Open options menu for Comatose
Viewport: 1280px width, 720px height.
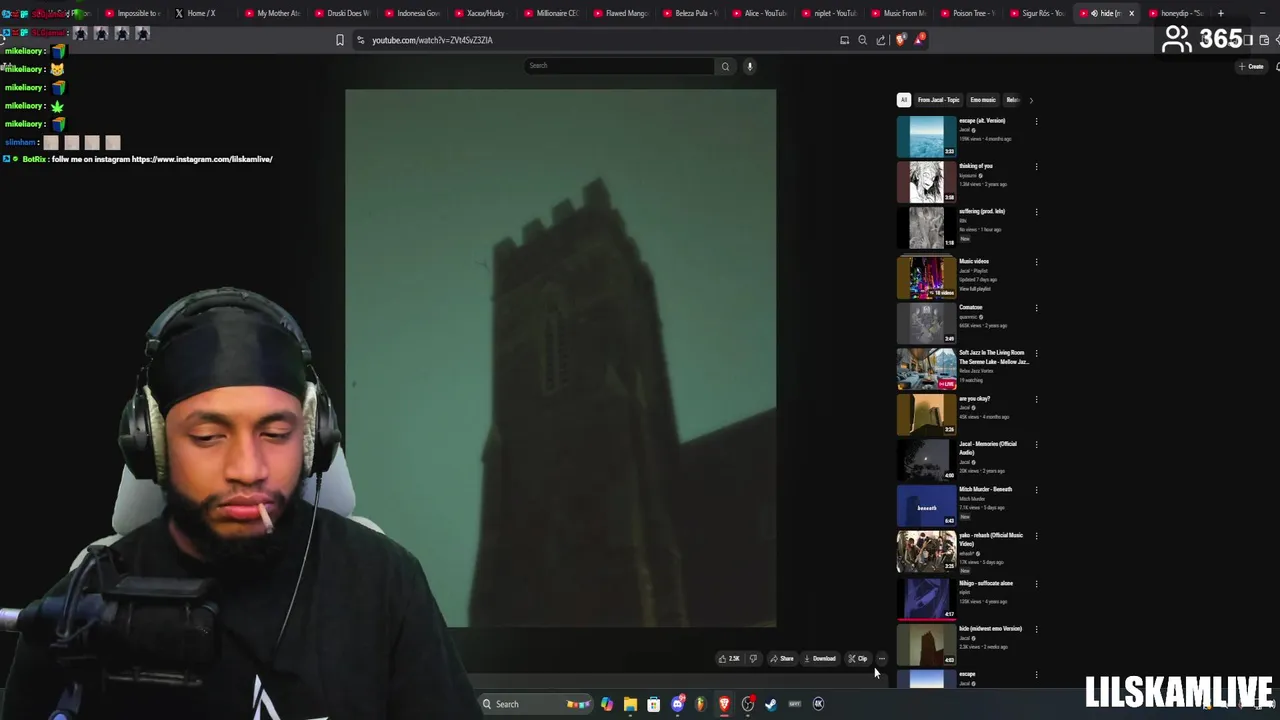(x=1036, y=308)
